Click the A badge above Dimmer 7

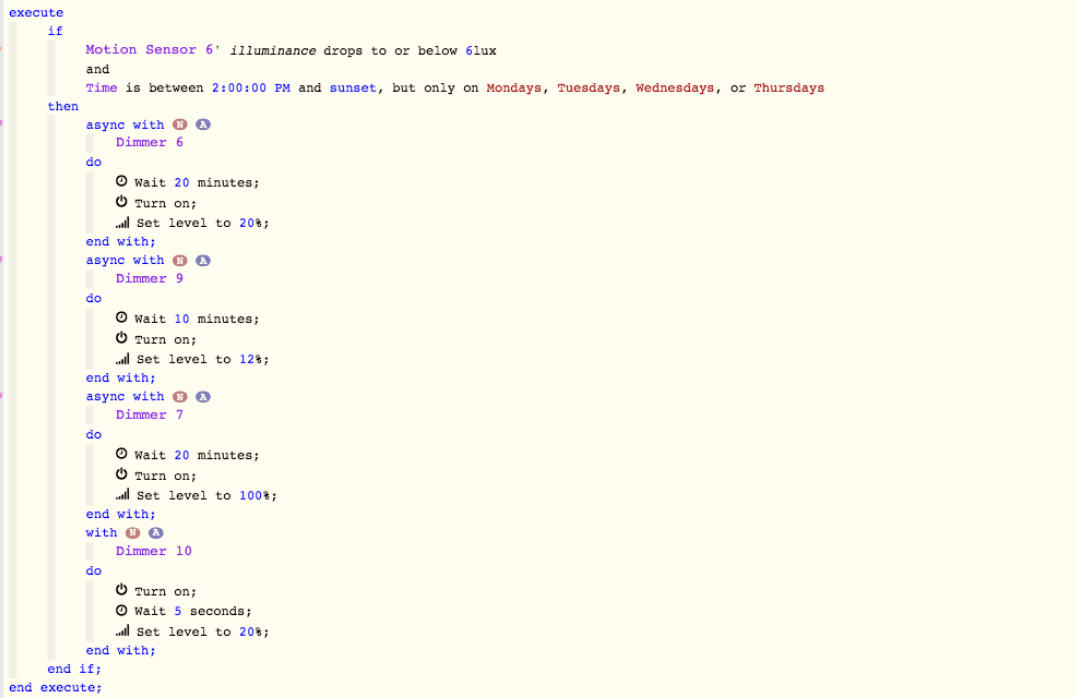pyautogui.click(x=203, y=397)
